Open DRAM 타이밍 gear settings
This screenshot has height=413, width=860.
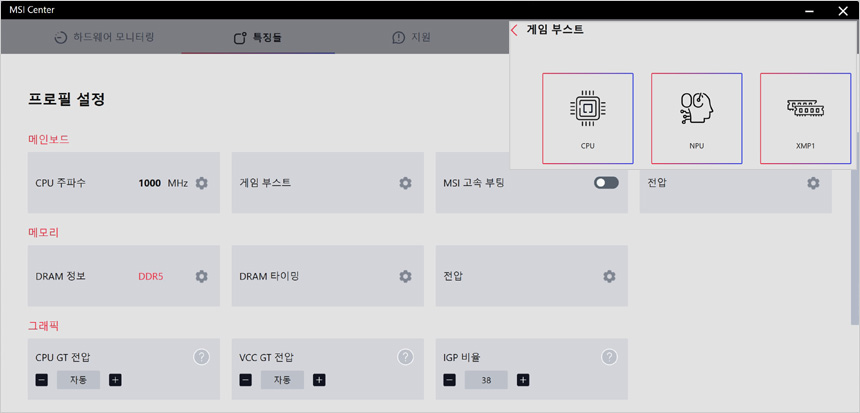[x=405, y=276]
